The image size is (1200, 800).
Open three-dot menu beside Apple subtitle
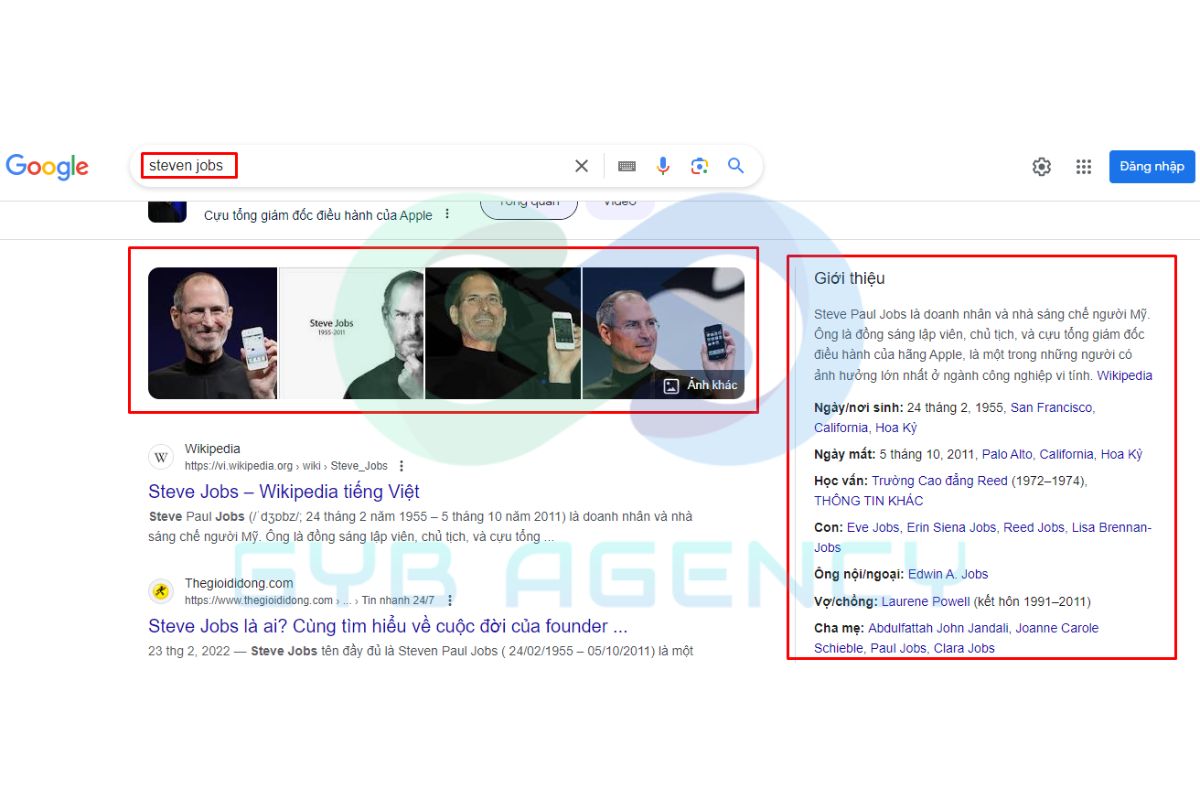coord(447,214)
